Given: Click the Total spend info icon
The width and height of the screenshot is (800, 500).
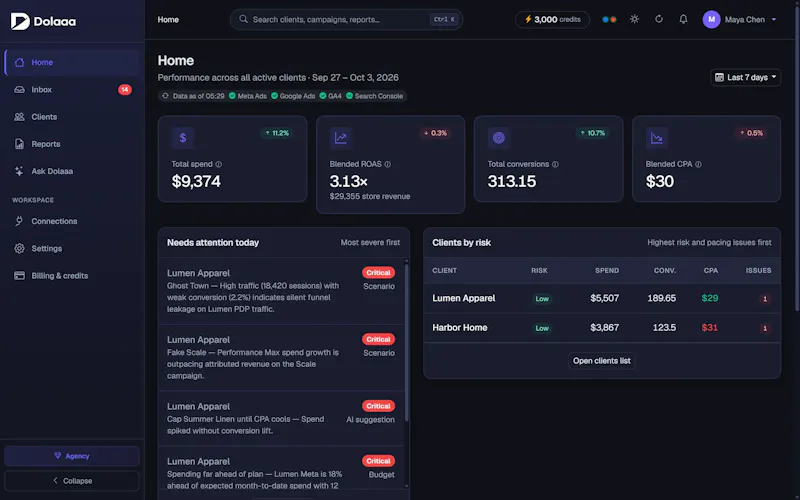Looking at the screenshot, I should [x=218, y=164].
